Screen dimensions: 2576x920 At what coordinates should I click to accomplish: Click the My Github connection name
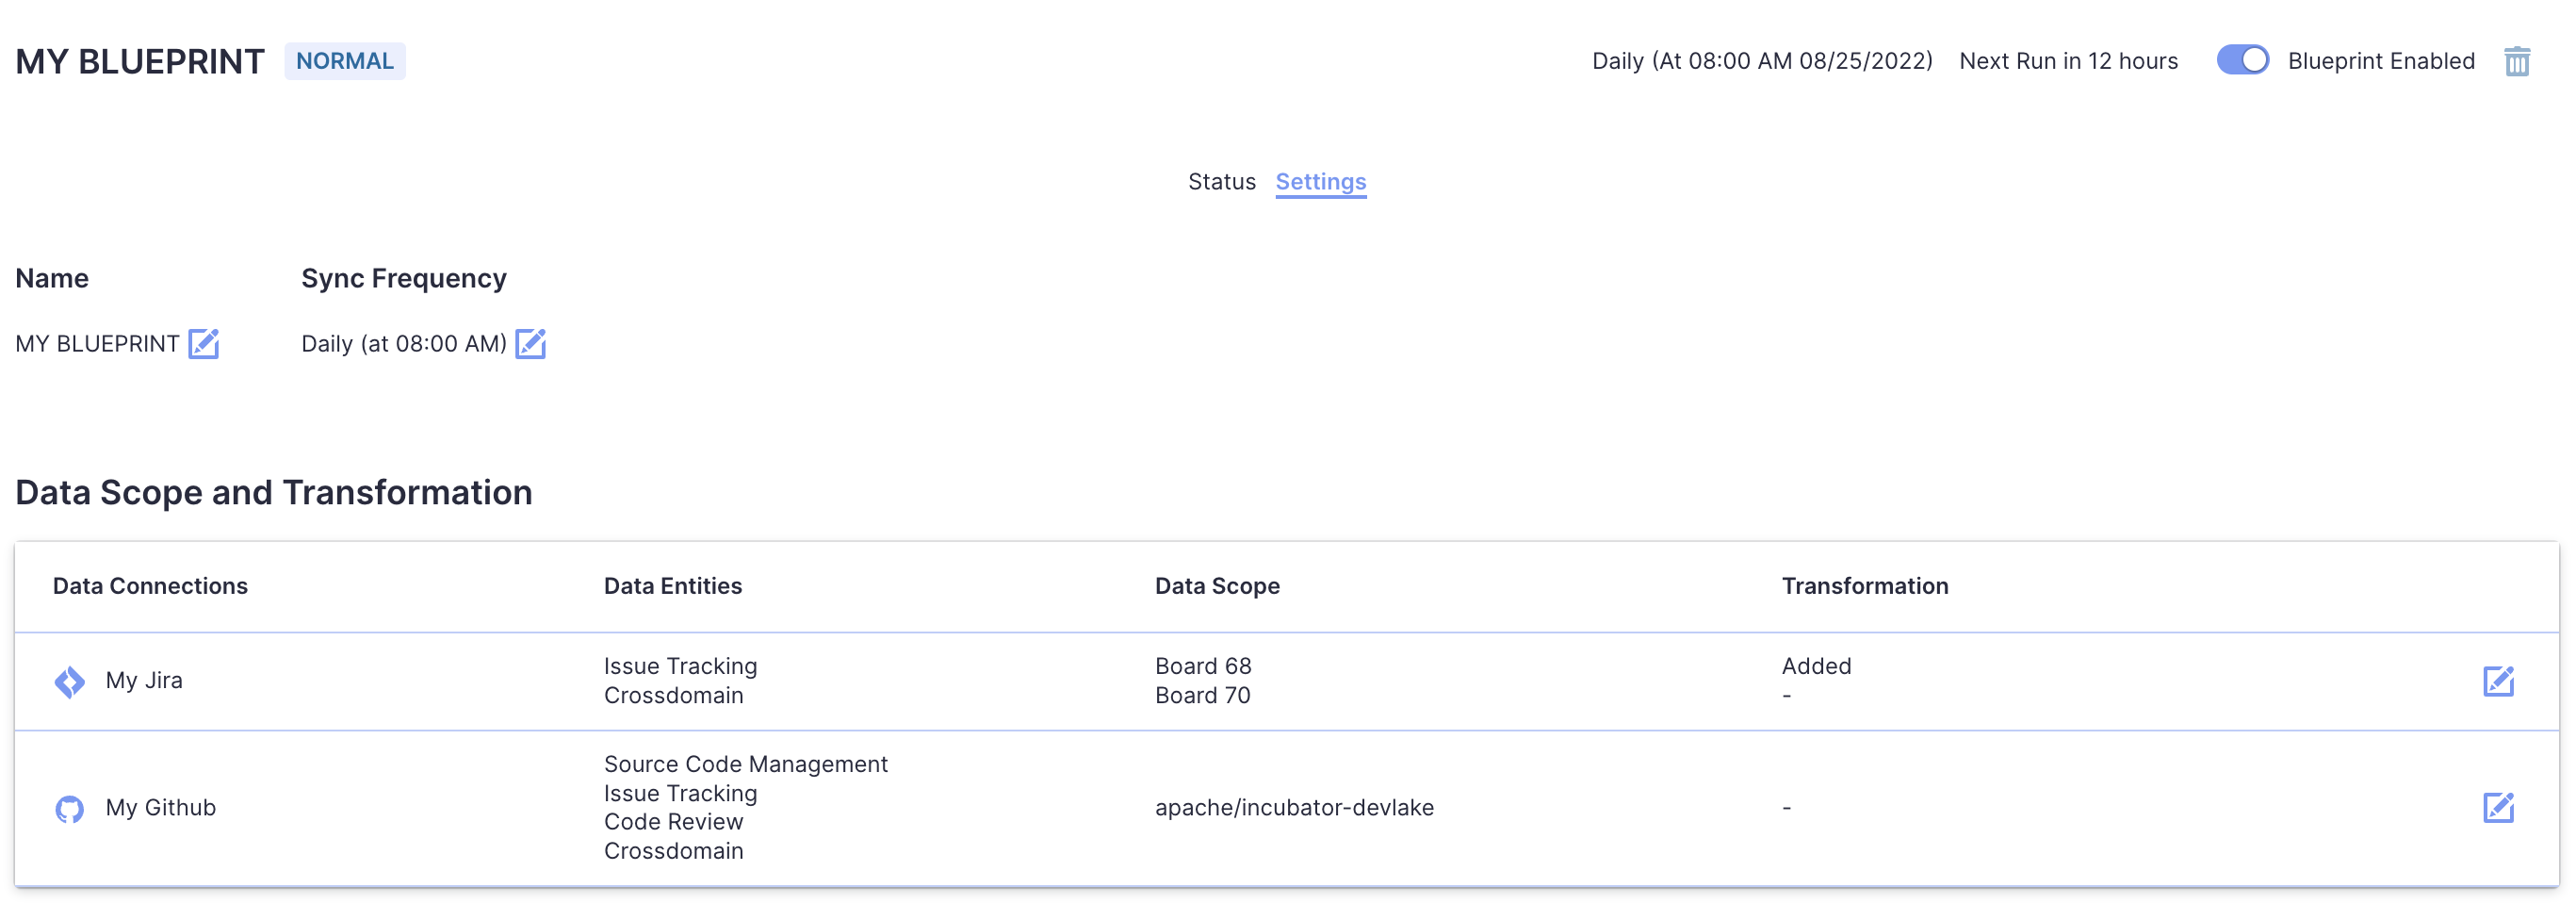pos(161,808)
